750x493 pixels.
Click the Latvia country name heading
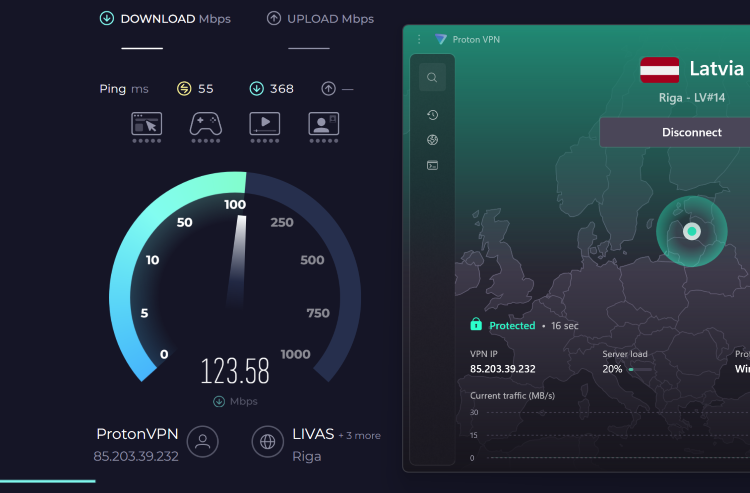click(717, 69)
